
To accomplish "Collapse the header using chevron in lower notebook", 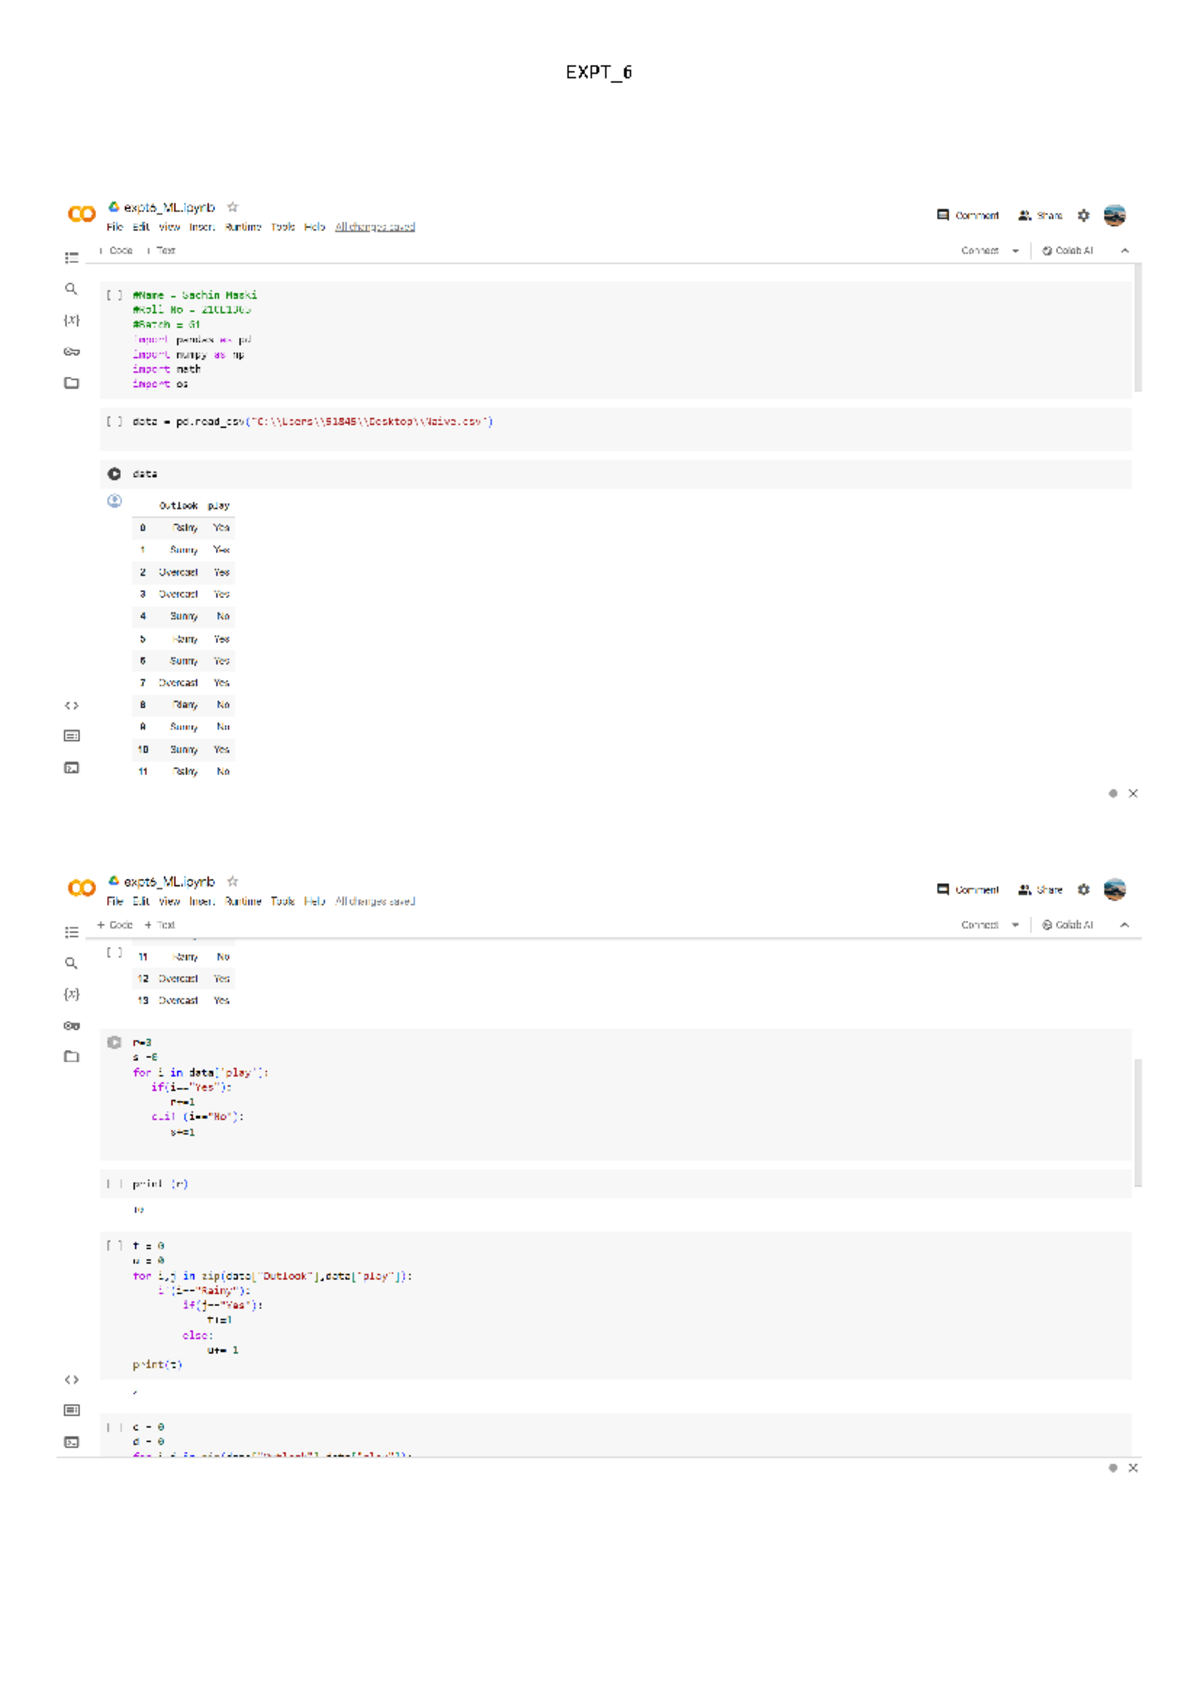I will (x=1125, y=925).
